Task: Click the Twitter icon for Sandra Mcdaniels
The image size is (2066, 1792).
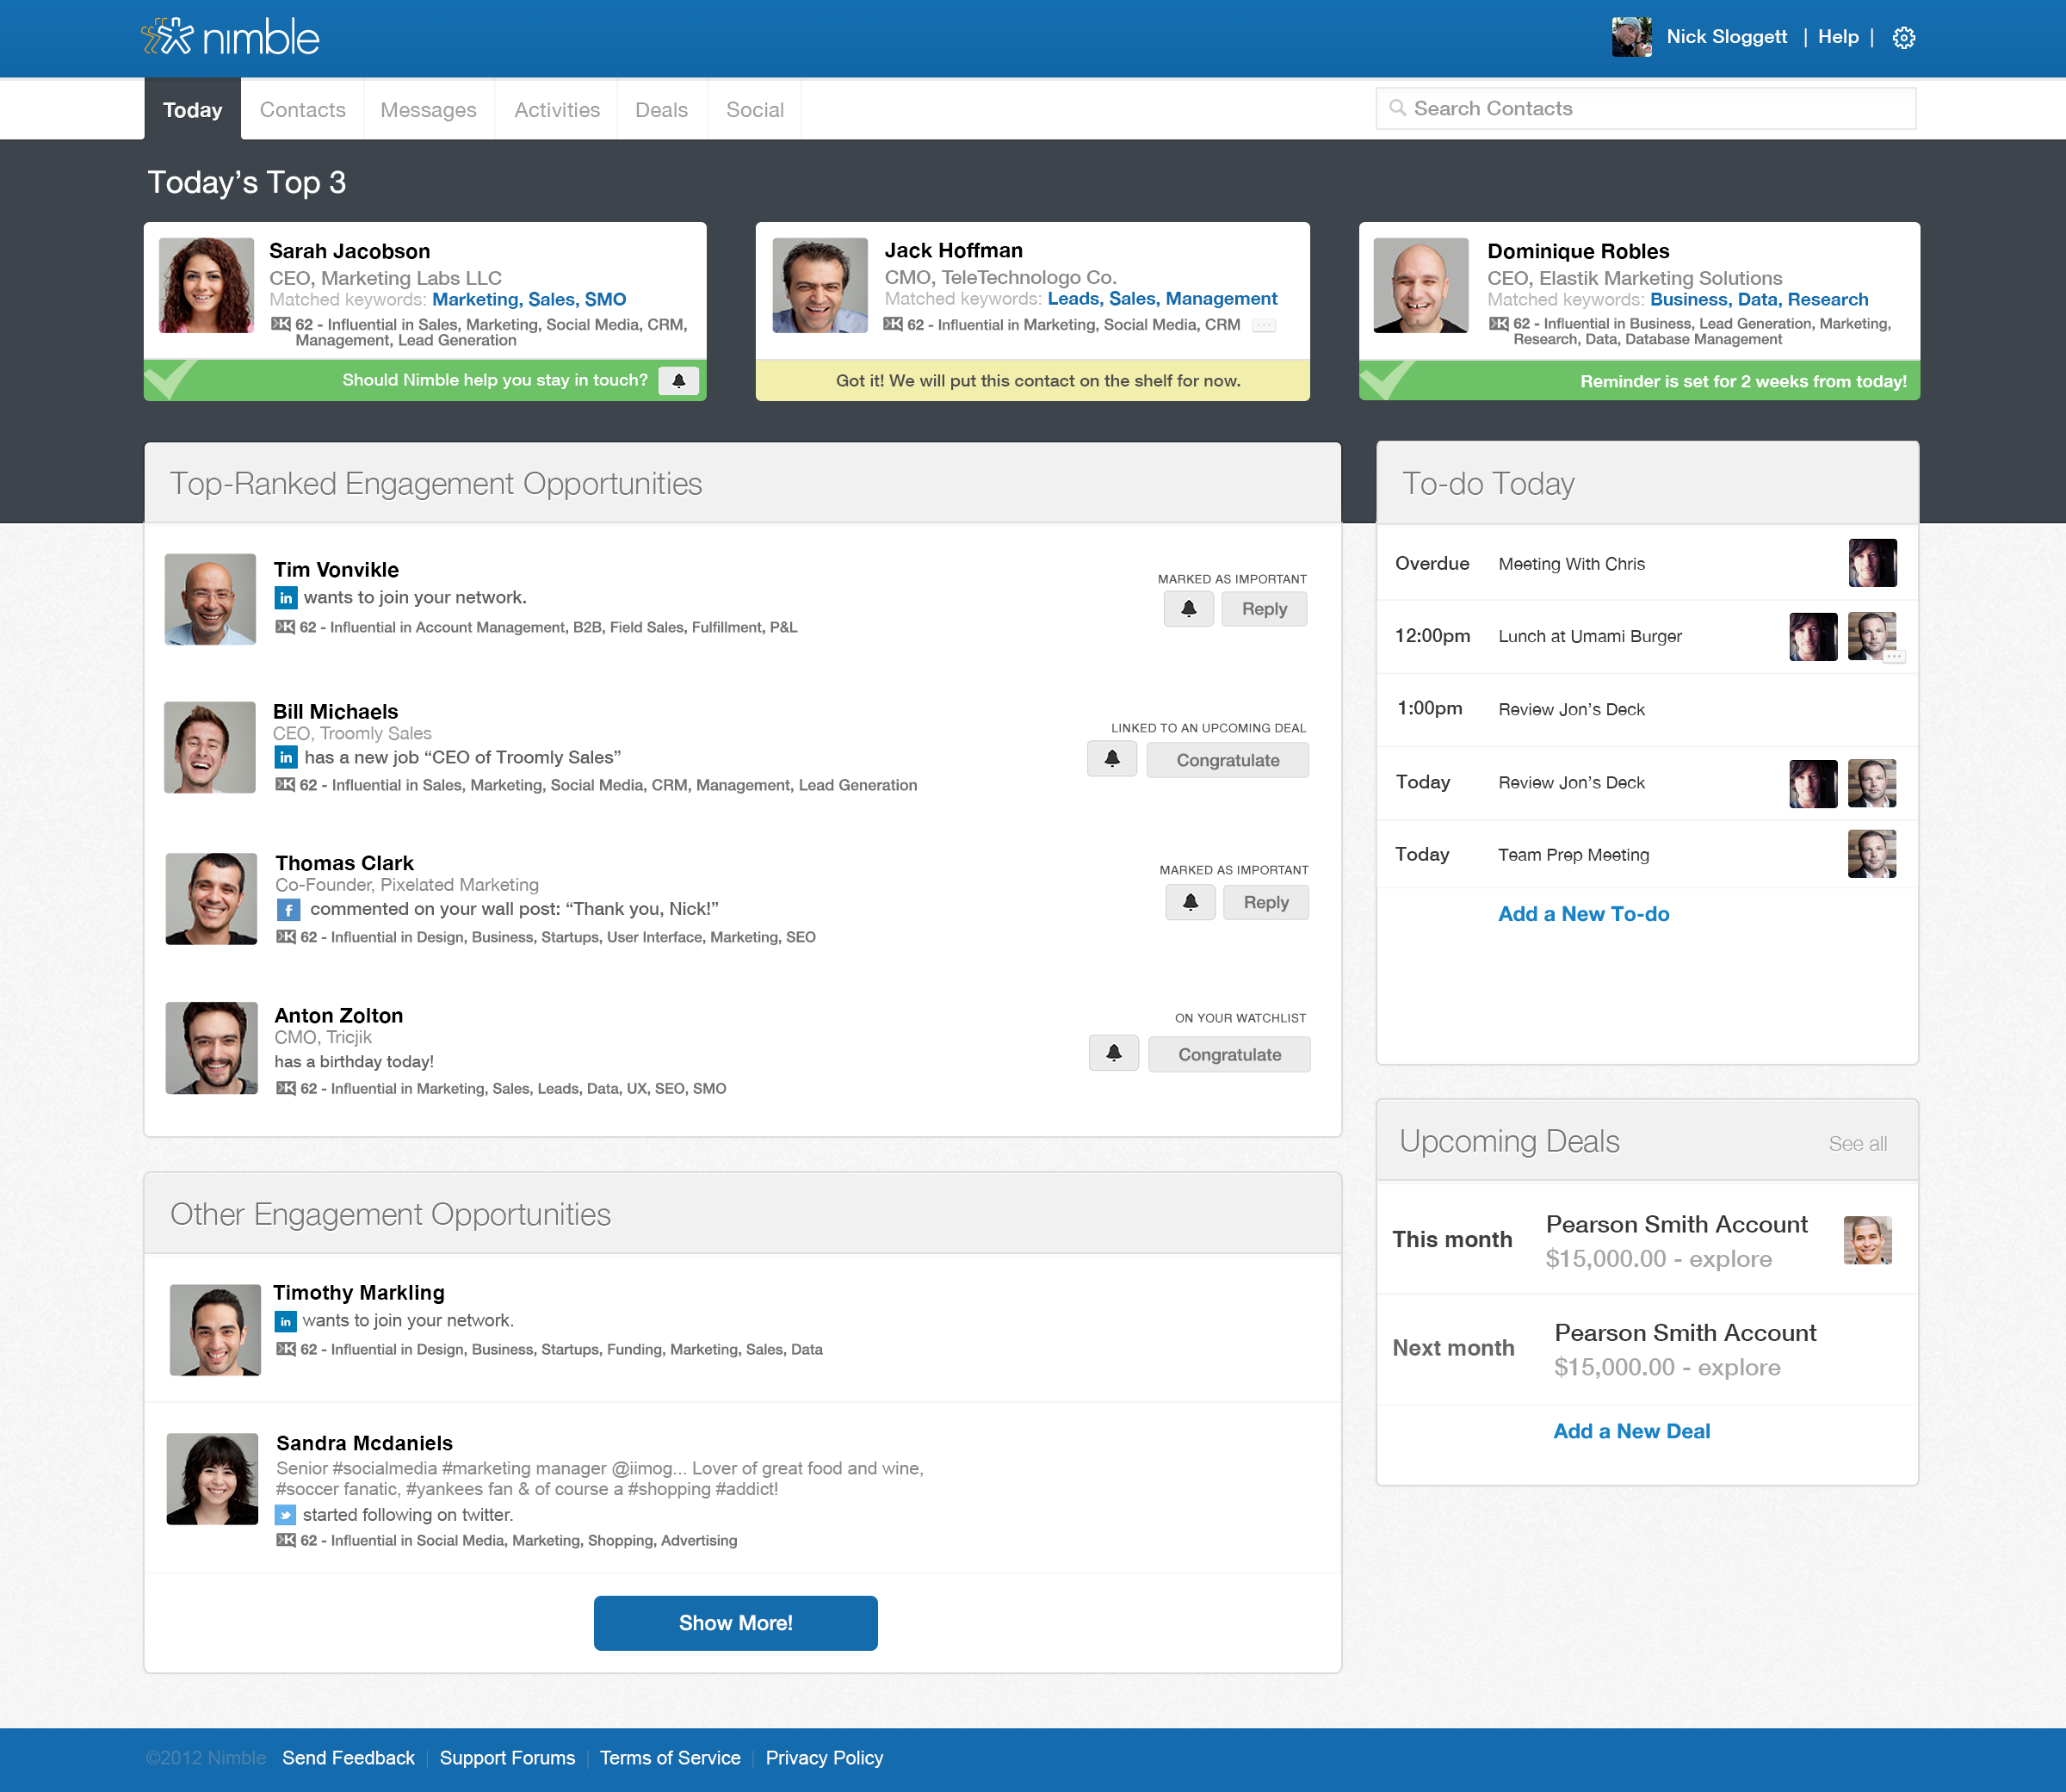Action: point(286,1515)
